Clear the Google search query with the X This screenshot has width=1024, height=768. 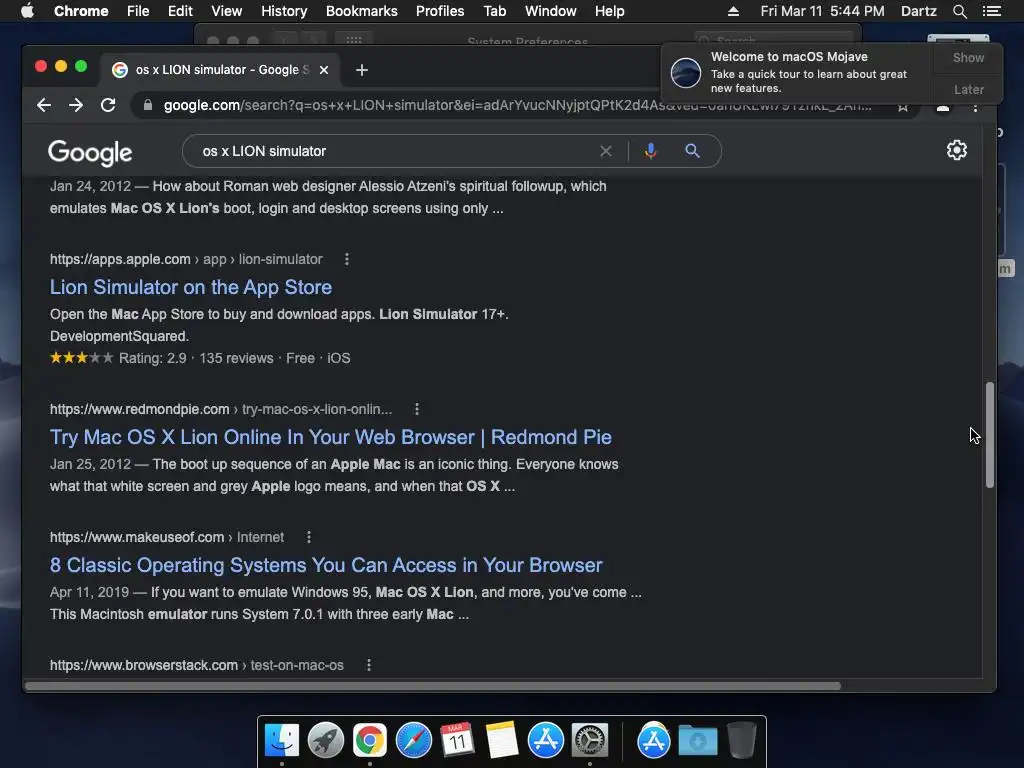coord(605,151)
